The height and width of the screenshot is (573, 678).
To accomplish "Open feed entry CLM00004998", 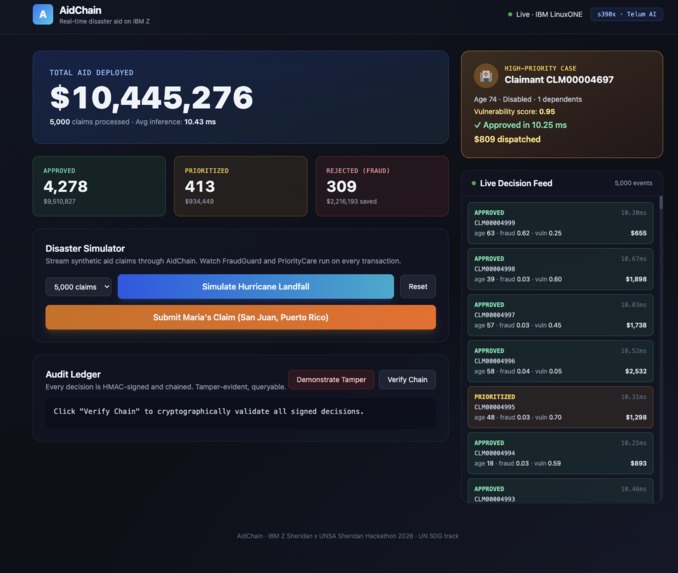I will pyautogui.click(x=560, y=269).
